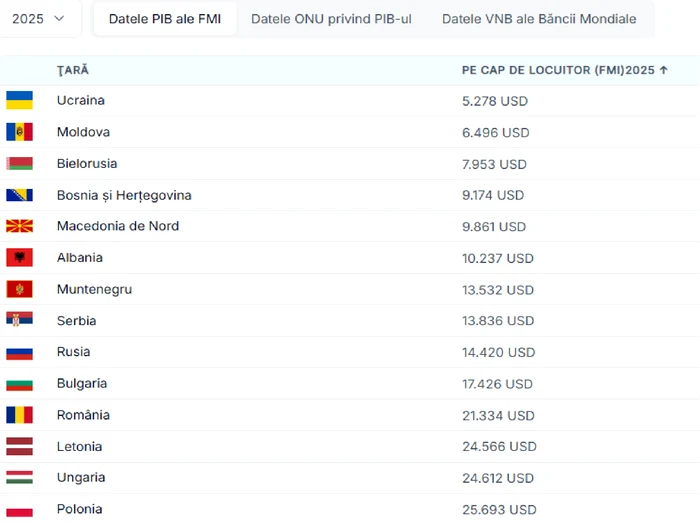Click the Montenegro flag icon
Viewport: 700px width, 522px height.
click(x=19, y=289)
